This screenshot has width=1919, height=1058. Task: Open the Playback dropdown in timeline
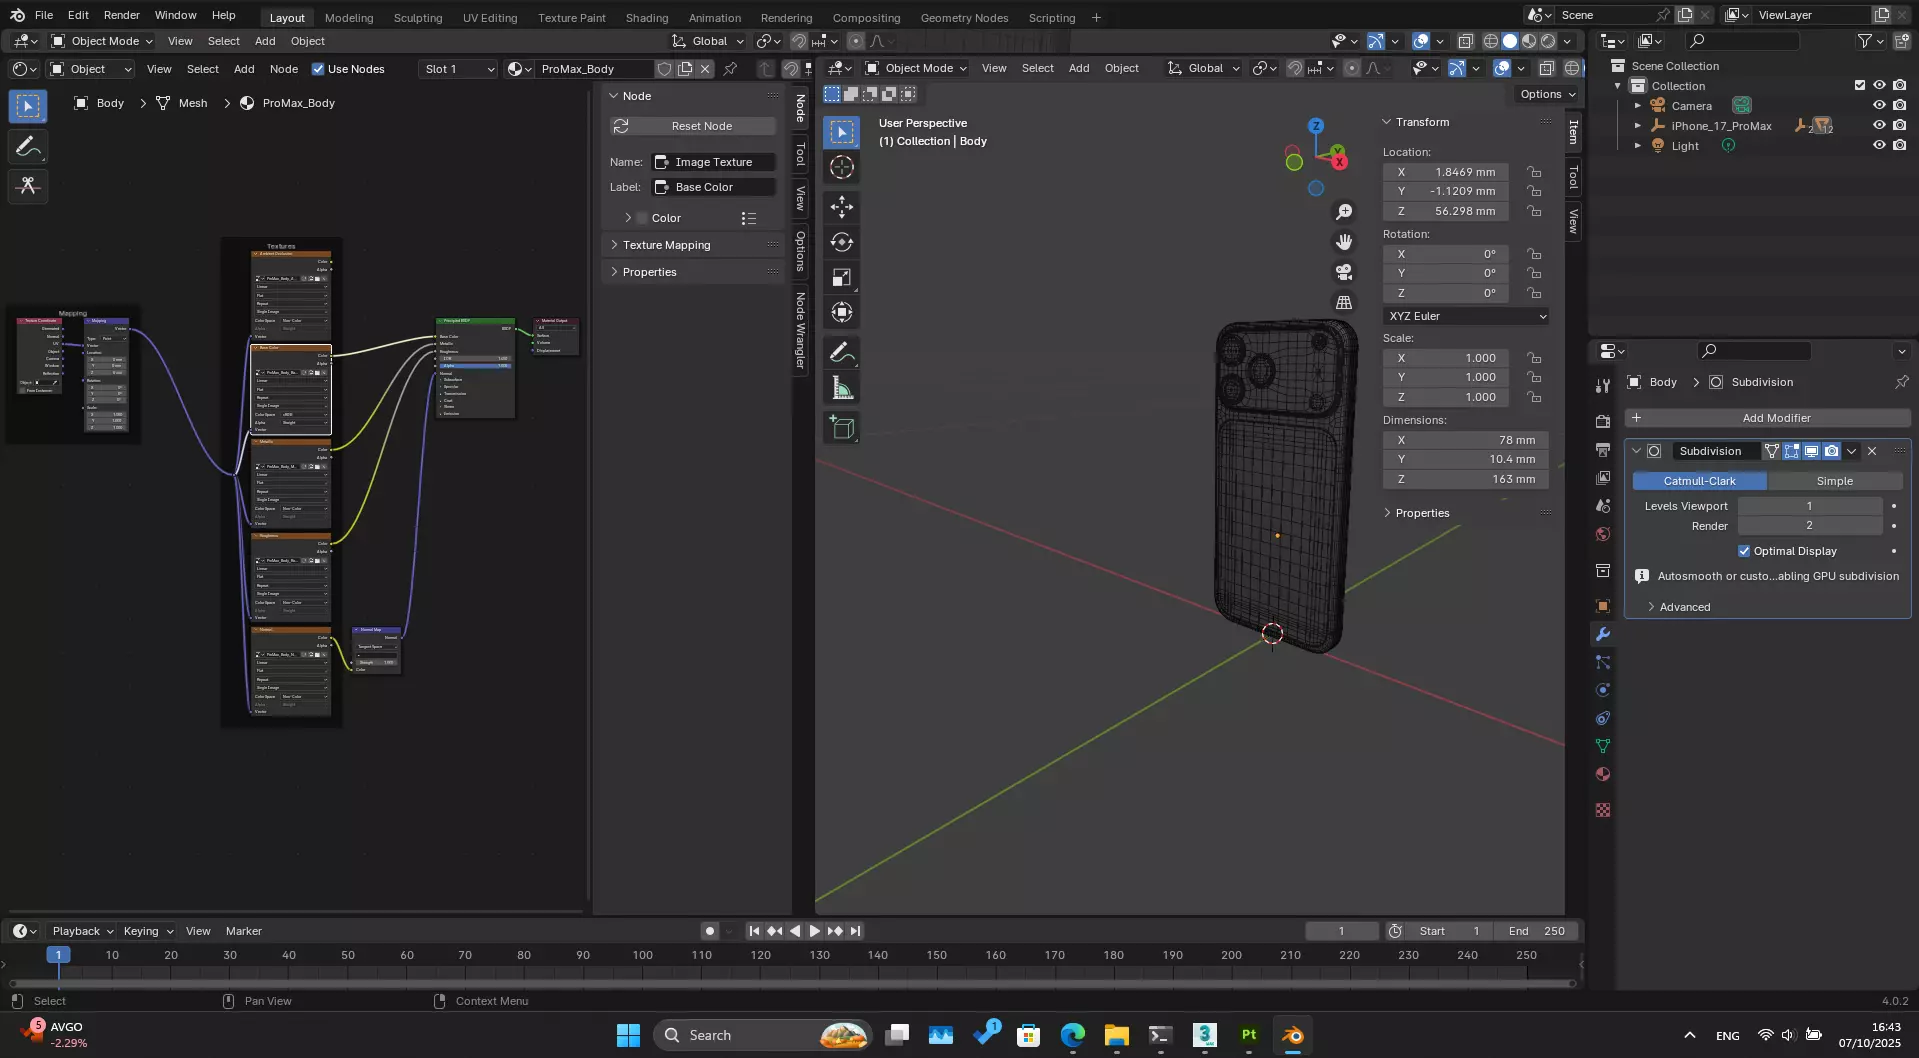click(82, 931)
